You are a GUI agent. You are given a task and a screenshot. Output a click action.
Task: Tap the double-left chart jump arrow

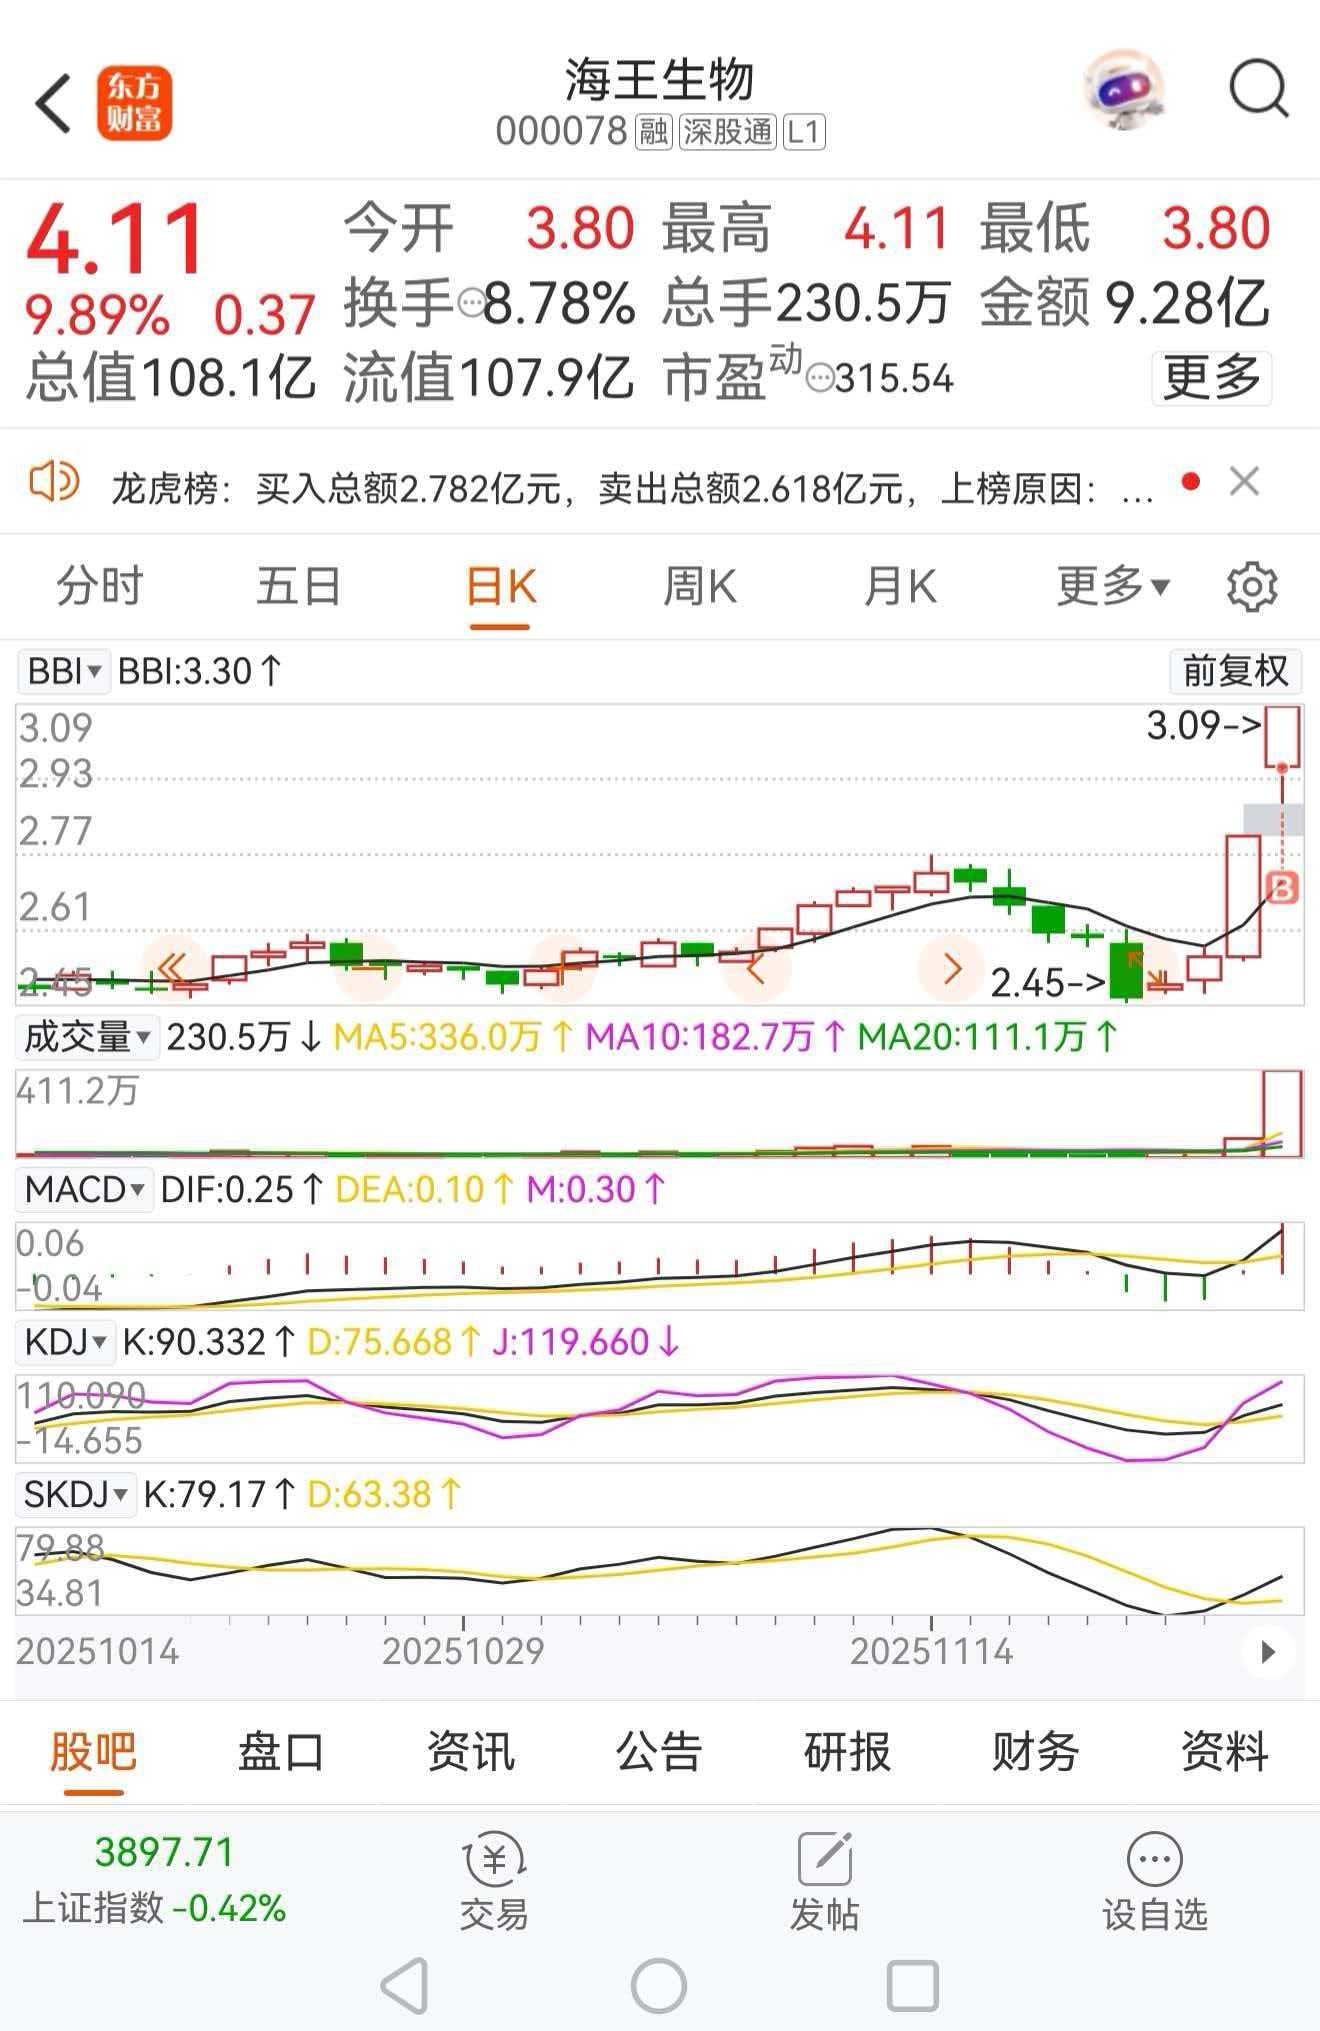(x=172, y=967)
